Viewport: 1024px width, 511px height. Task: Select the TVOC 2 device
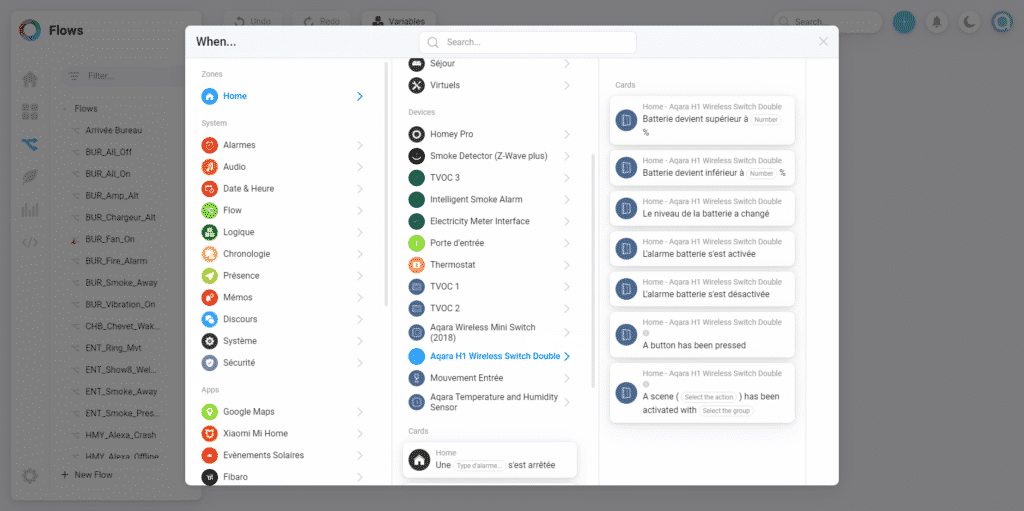click(x=489, y=308)
